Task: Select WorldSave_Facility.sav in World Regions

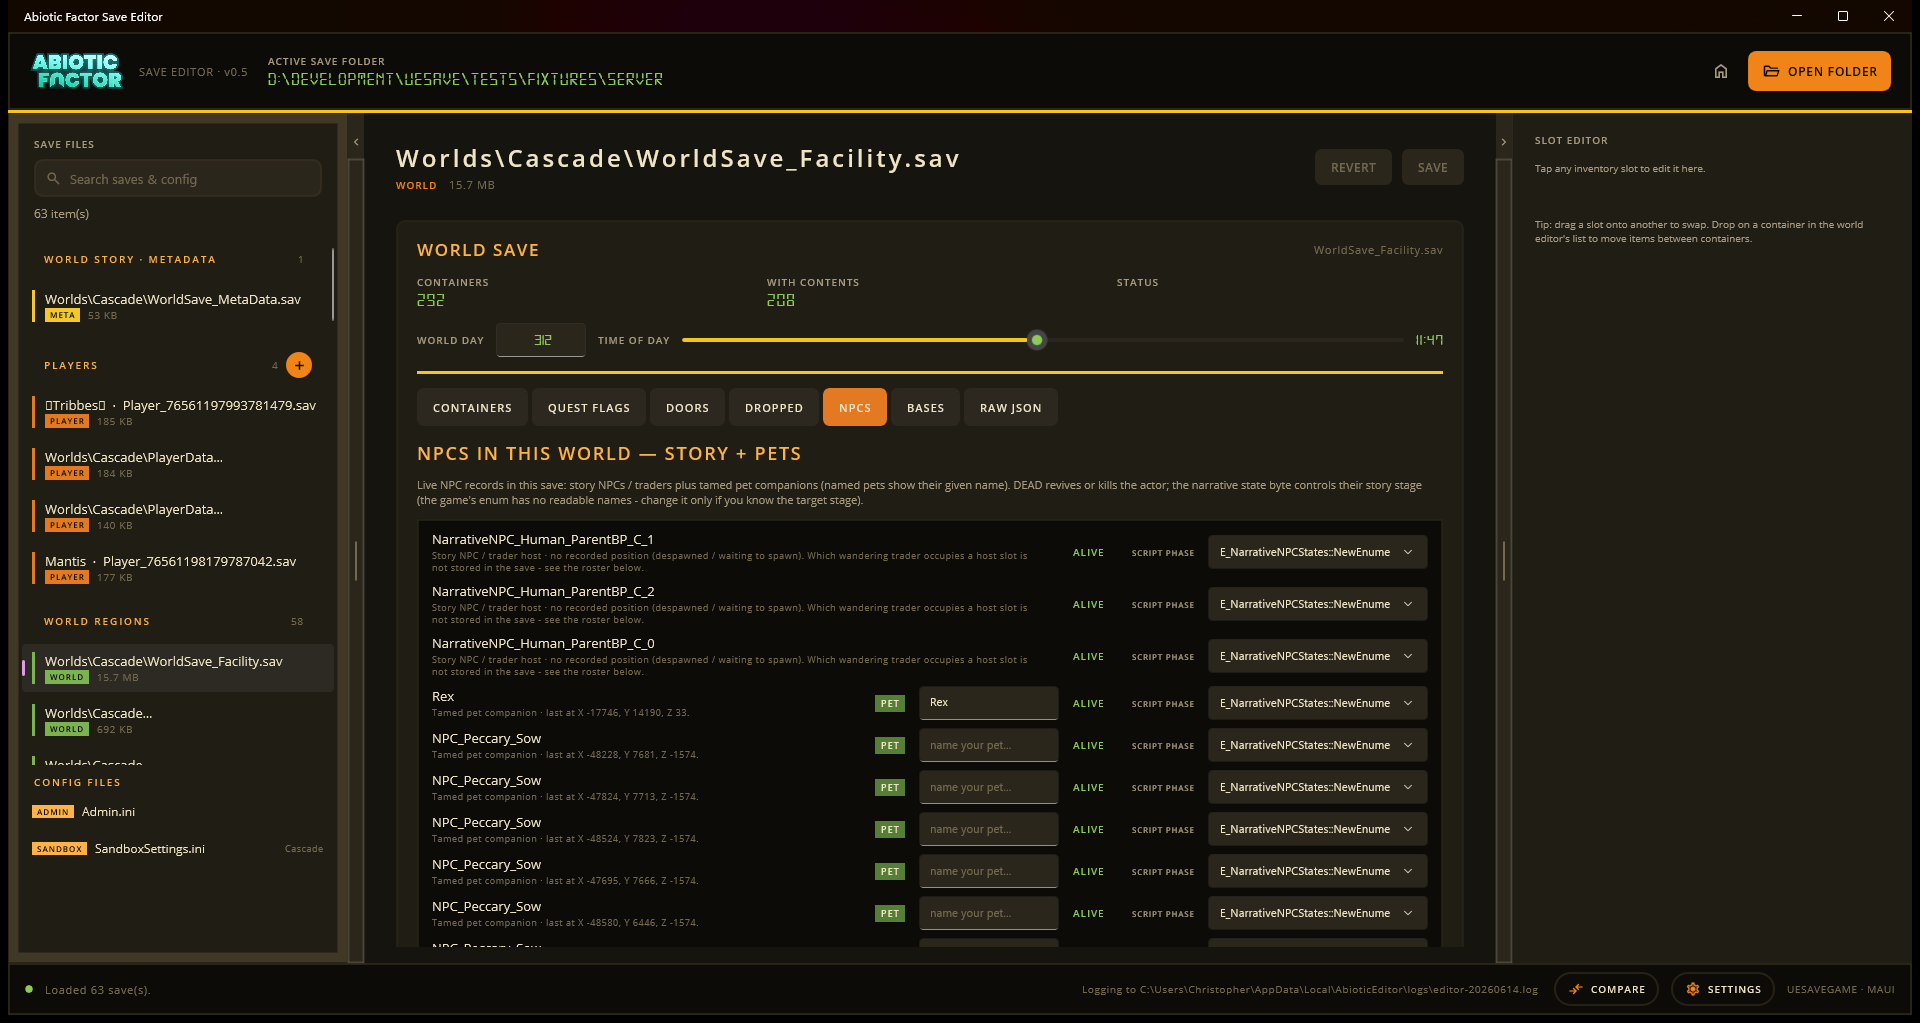Action: (x=178, y=668)
